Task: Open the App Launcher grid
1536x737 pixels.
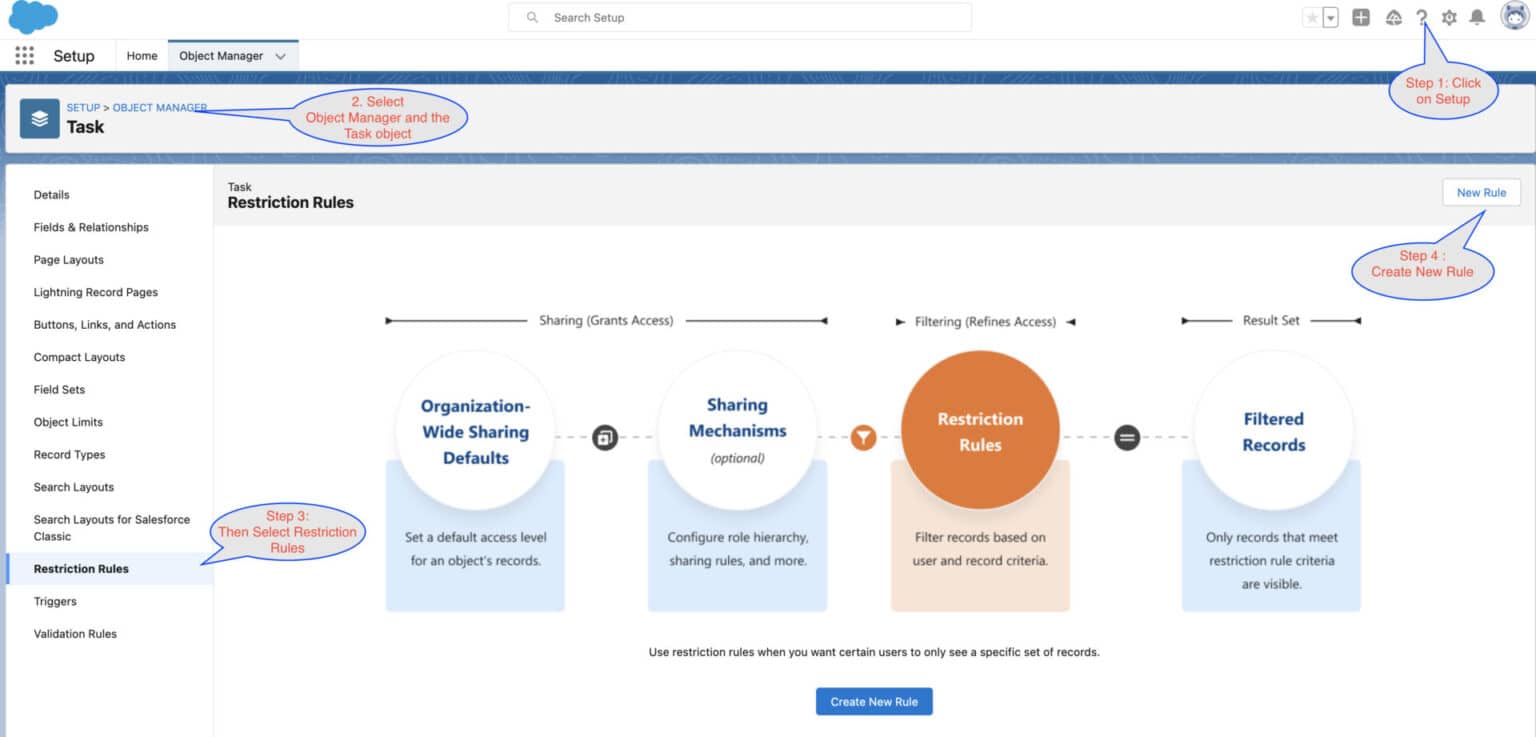Action: coord(23,55)
